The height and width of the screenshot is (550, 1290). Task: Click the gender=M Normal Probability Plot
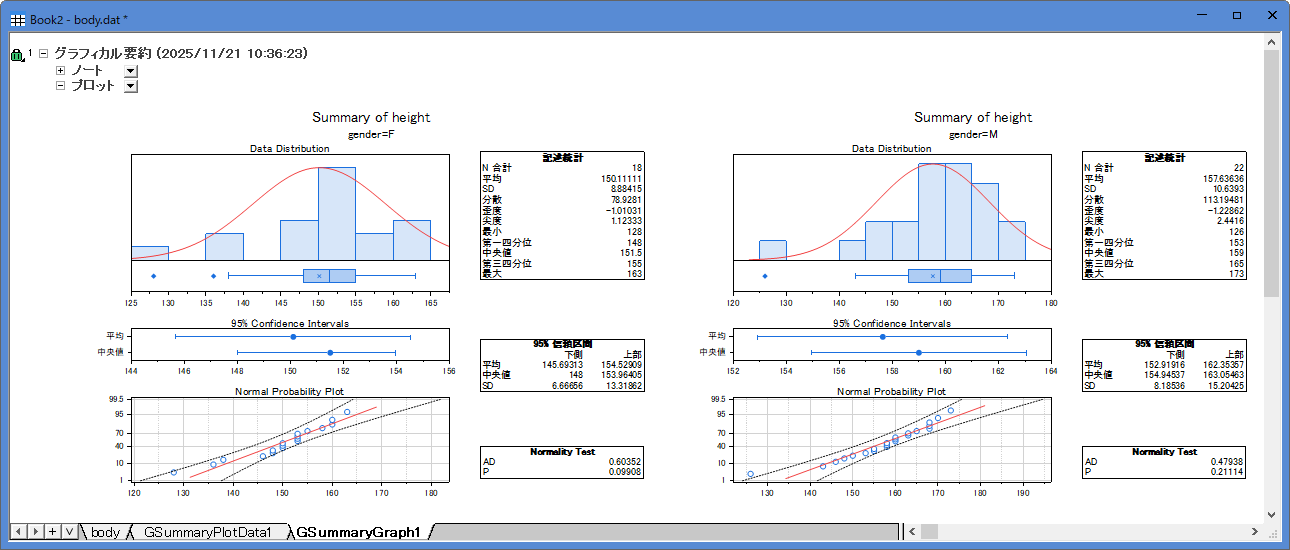892,438
